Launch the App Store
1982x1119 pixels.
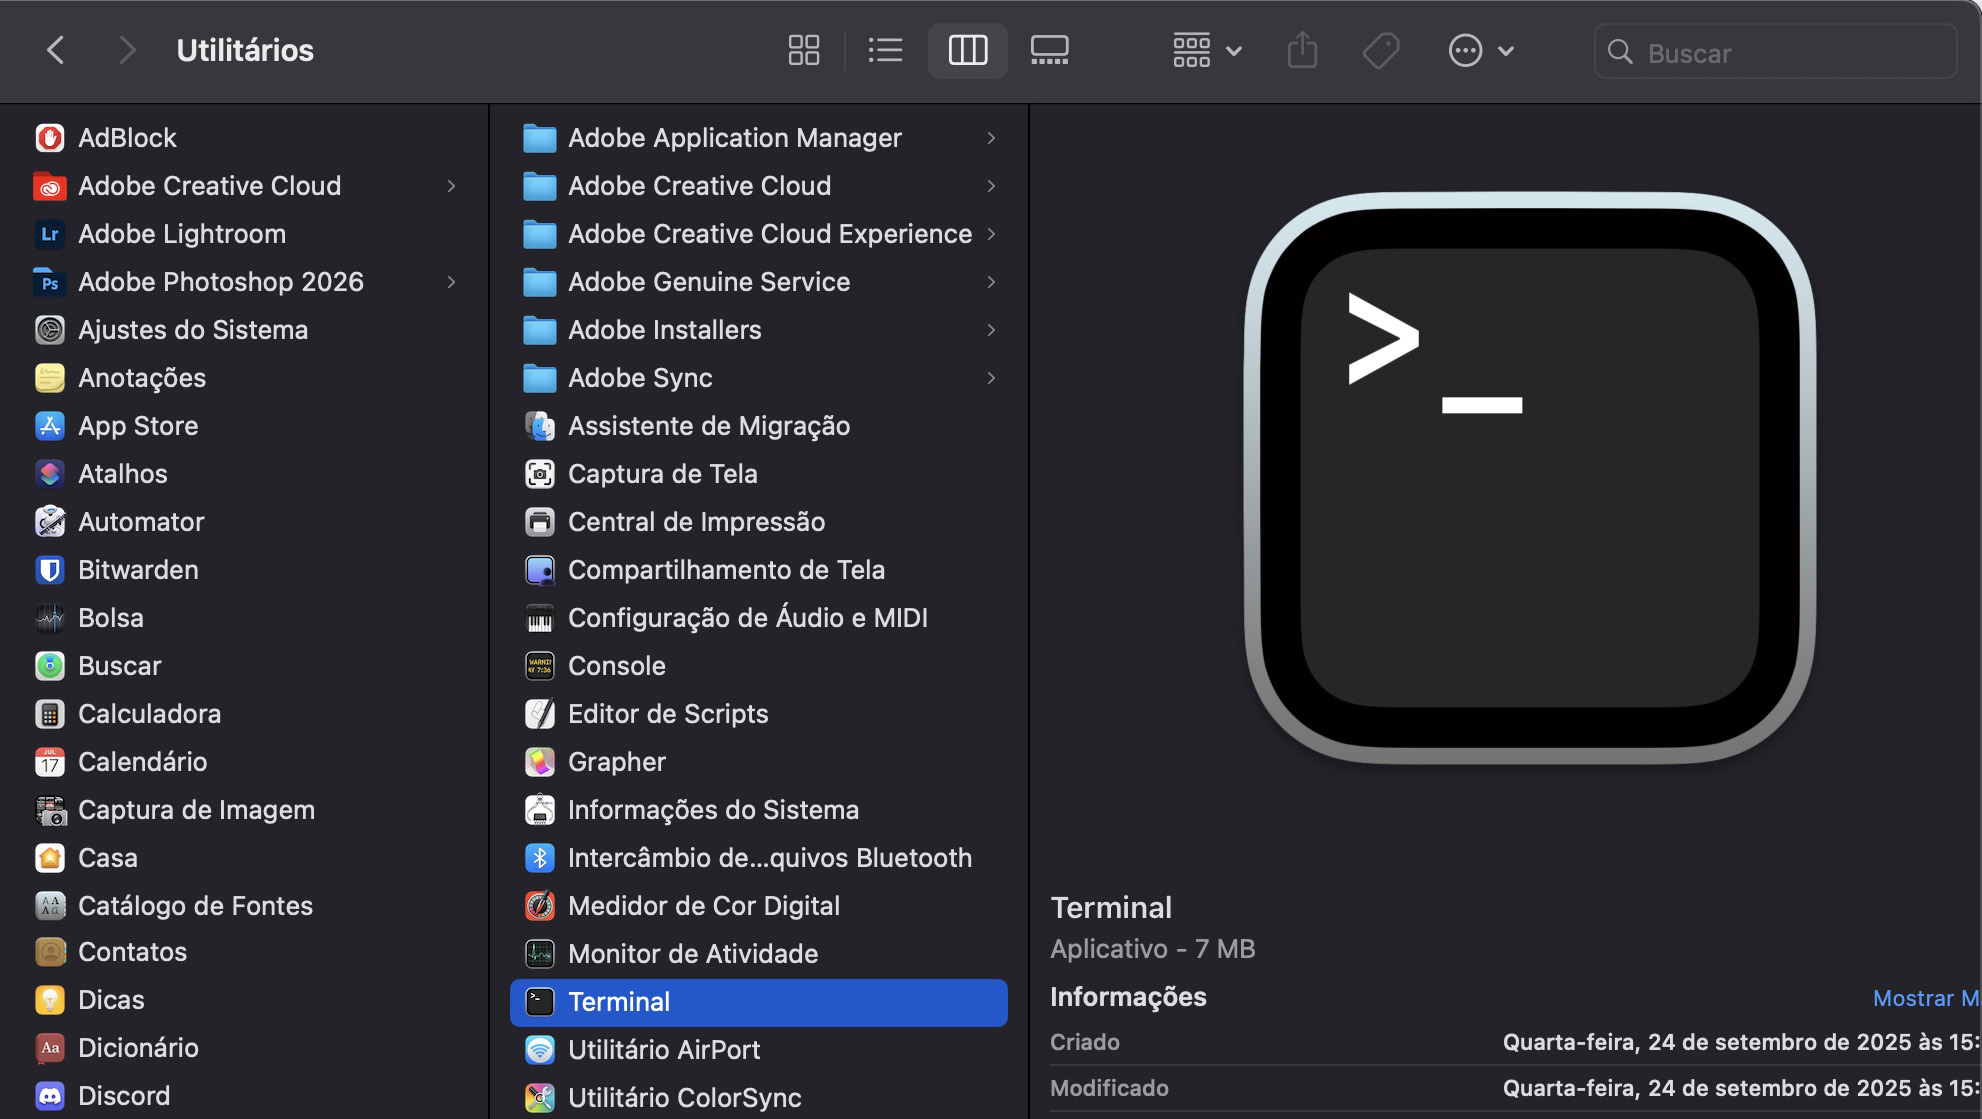pyautogui.click(x=137, y=425)
